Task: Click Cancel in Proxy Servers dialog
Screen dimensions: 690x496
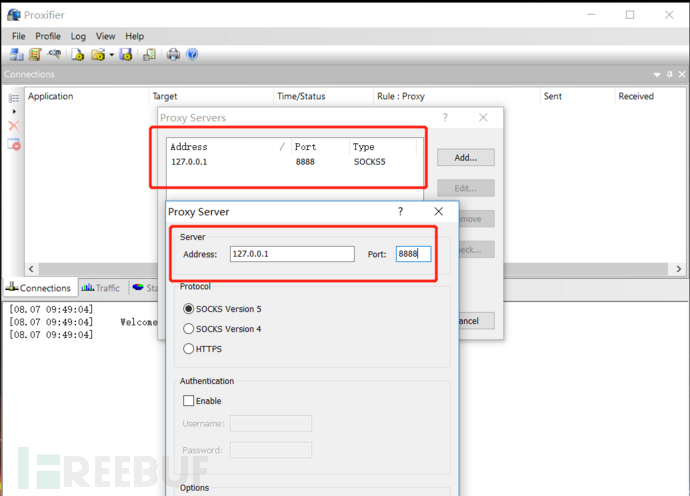Action: point(476,321)
